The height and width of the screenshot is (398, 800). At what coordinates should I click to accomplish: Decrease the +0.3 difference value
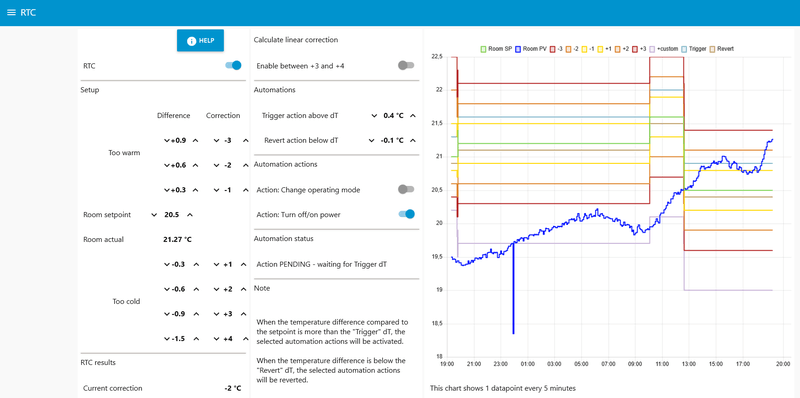pyautogui.click(x=166, y=190)
